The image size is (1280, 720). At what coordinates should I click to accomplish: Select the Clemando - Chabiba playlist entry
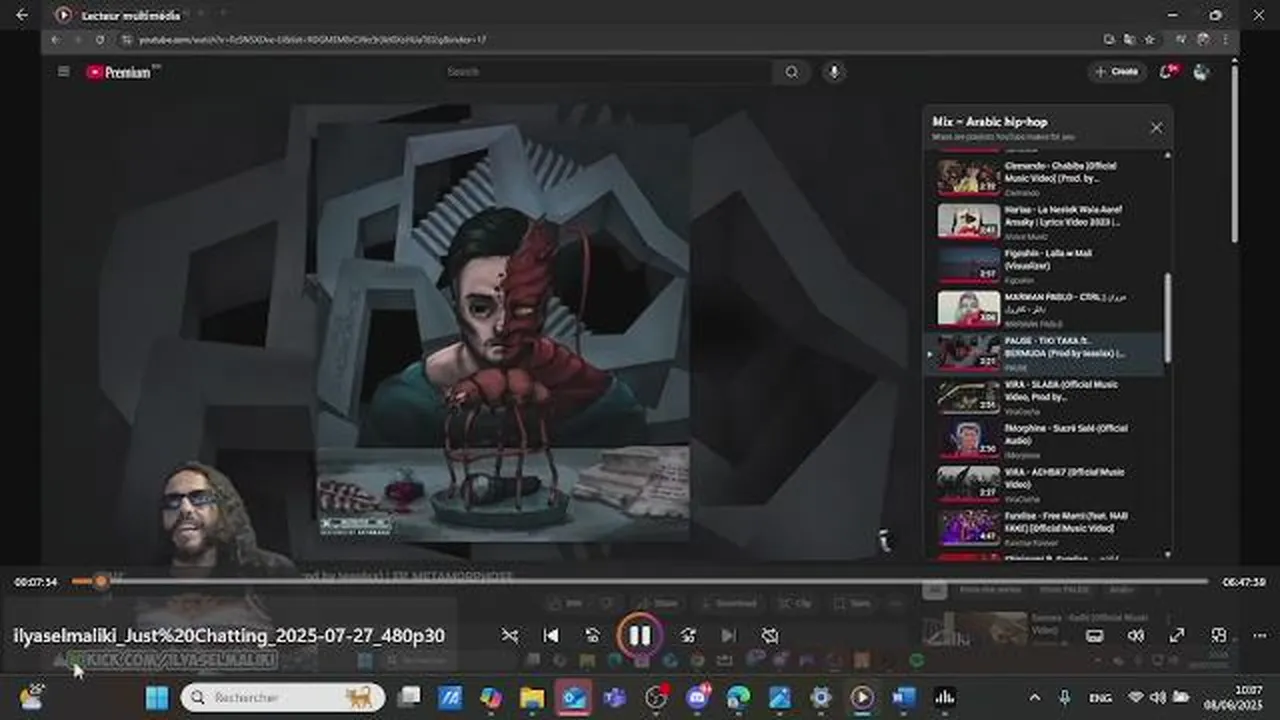click(1043, 178)
